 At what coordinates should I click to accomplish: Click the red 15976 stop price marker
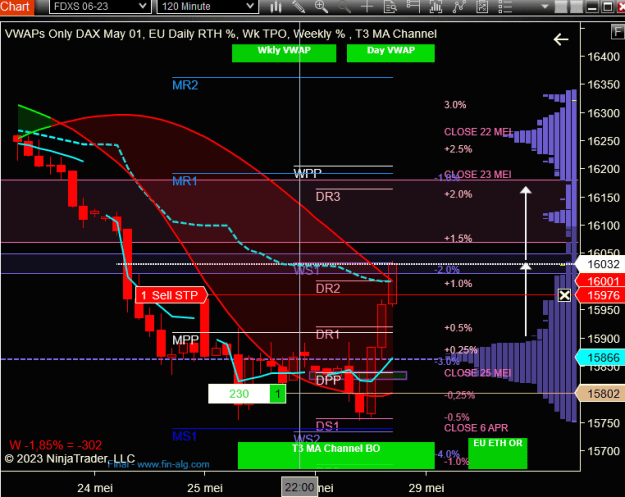tap(601, 295)
